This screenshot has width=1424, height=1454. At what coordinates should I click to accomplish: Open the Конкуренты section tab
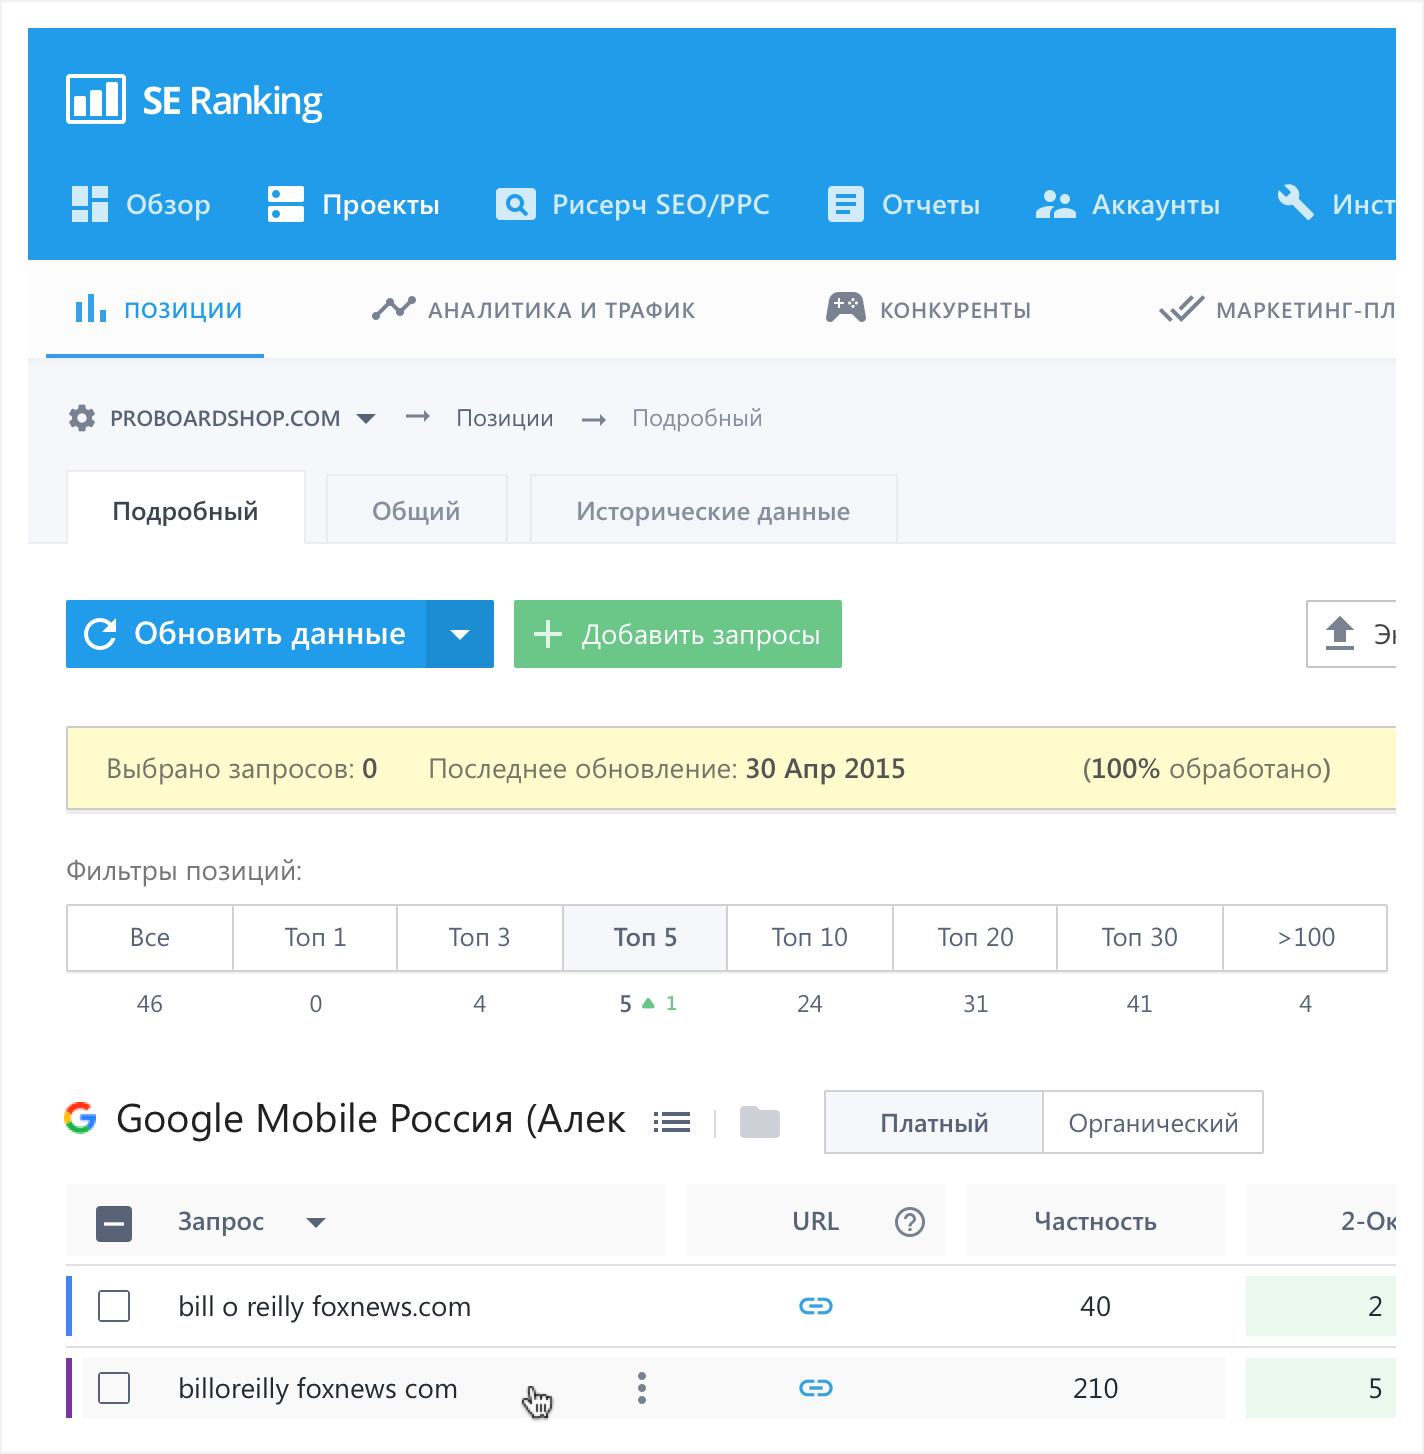[x=929, y=310]
